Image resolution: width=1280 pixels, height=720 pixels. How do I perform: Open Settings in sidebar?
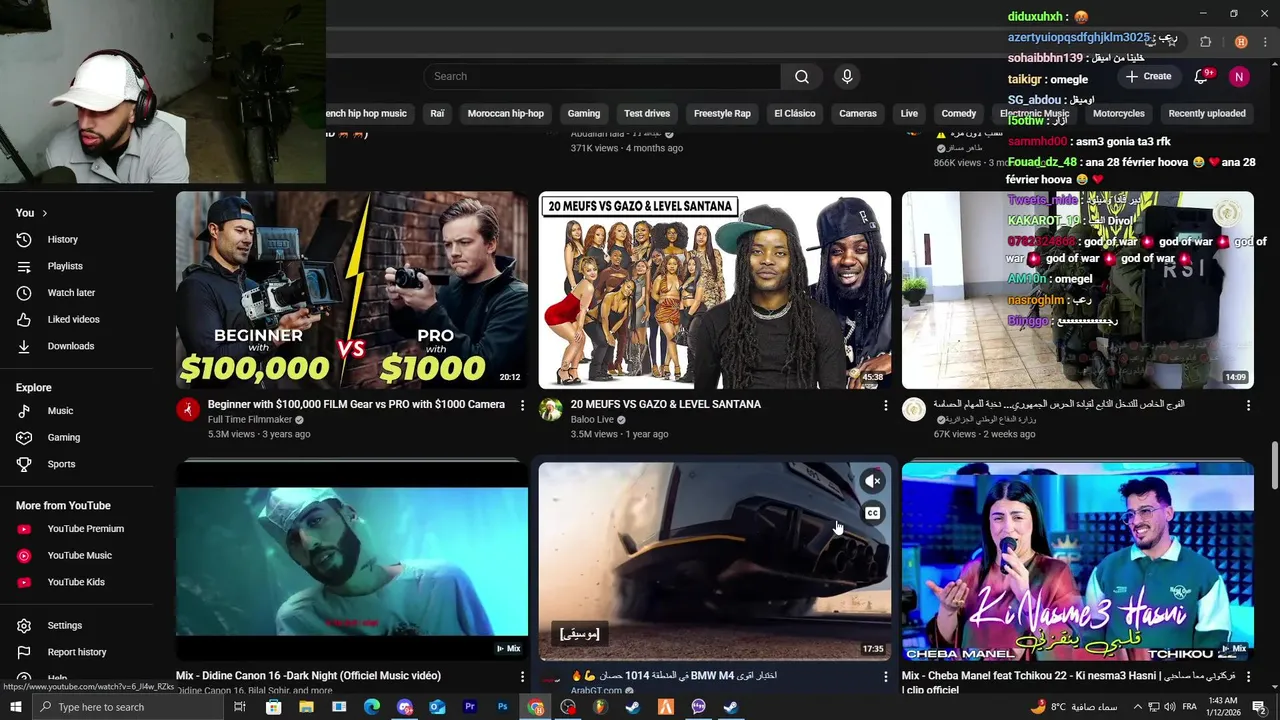[x=64, y=626]
